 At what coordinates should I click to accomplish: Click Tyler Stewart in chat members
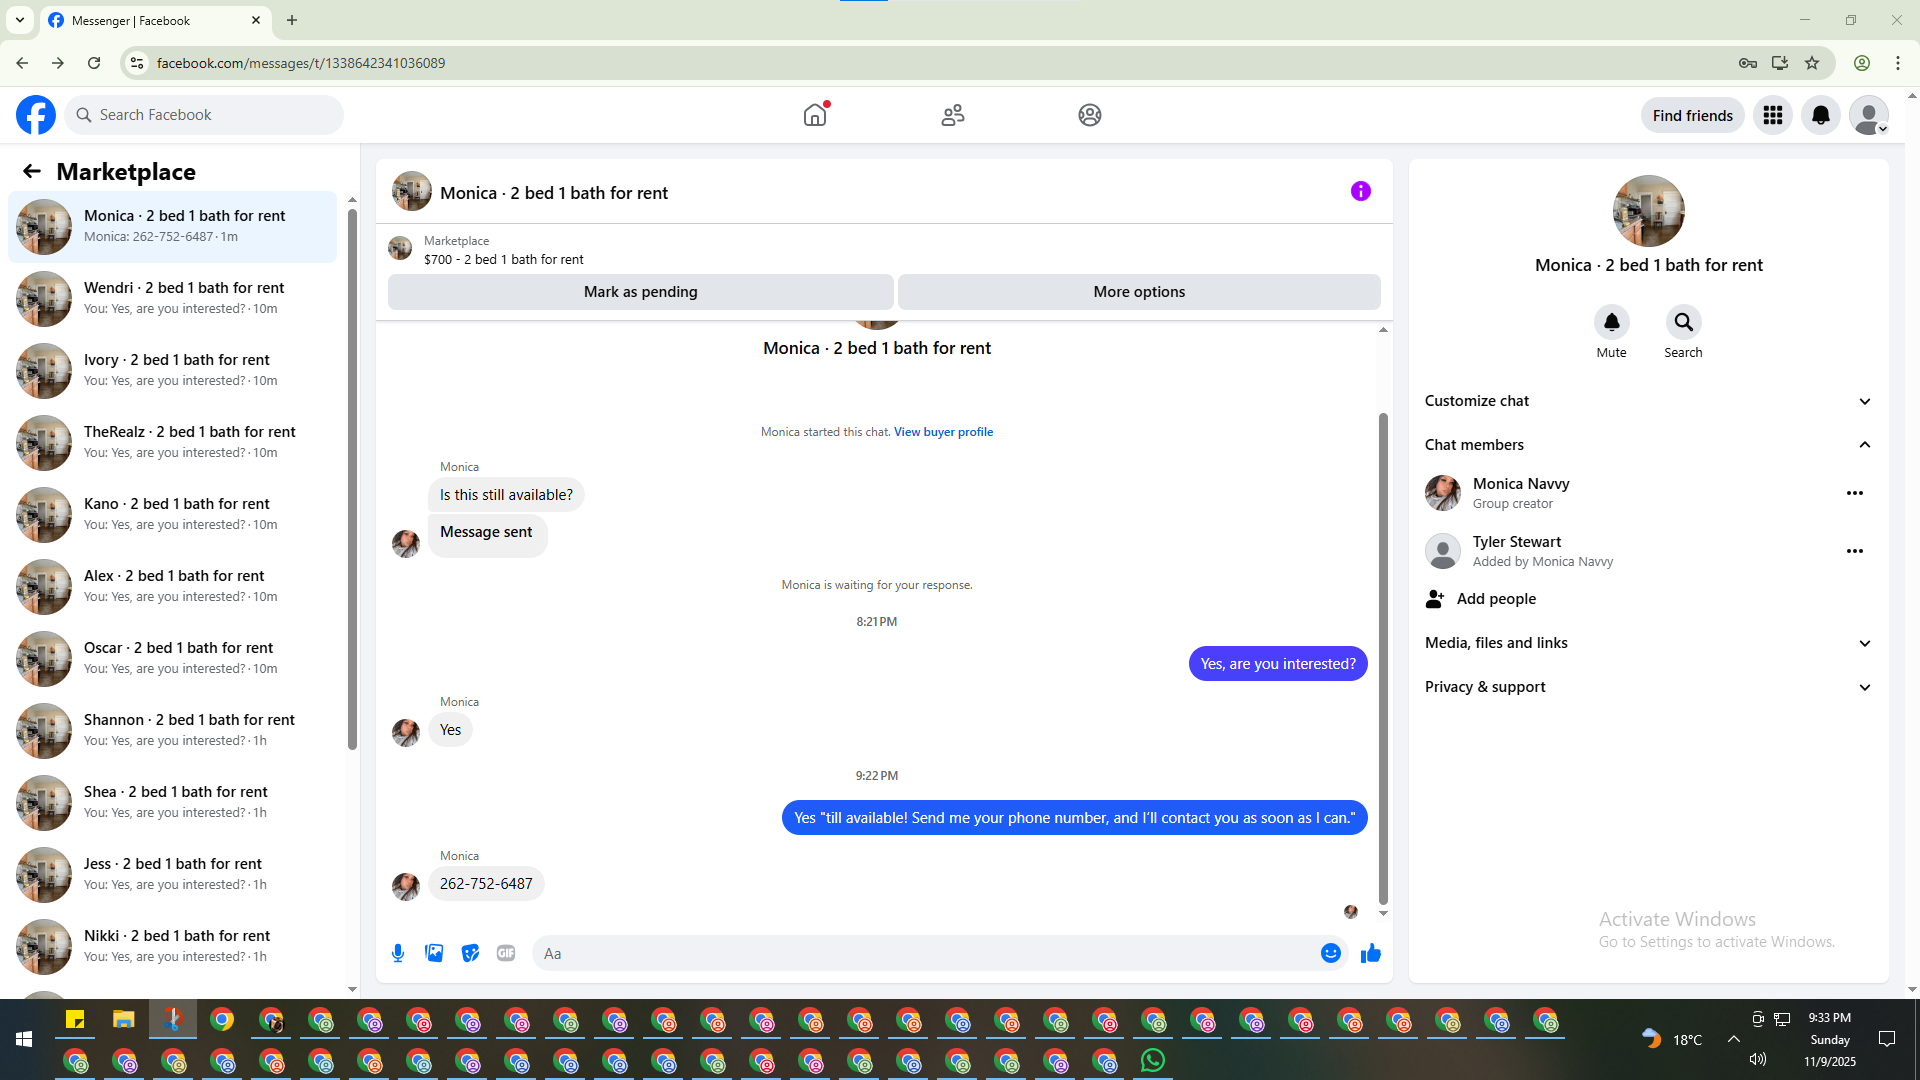tap(1517, 542)
